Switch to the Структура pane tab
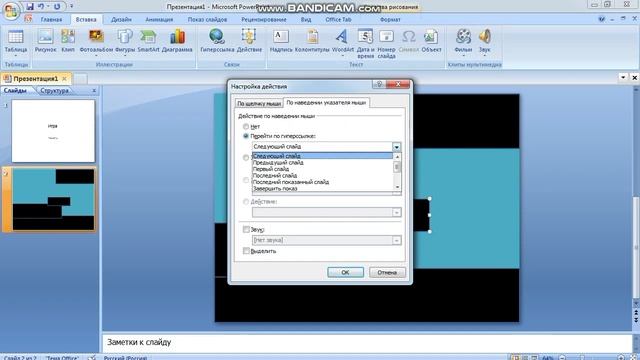This screenshot has height=360, width=640. point(55,91)
